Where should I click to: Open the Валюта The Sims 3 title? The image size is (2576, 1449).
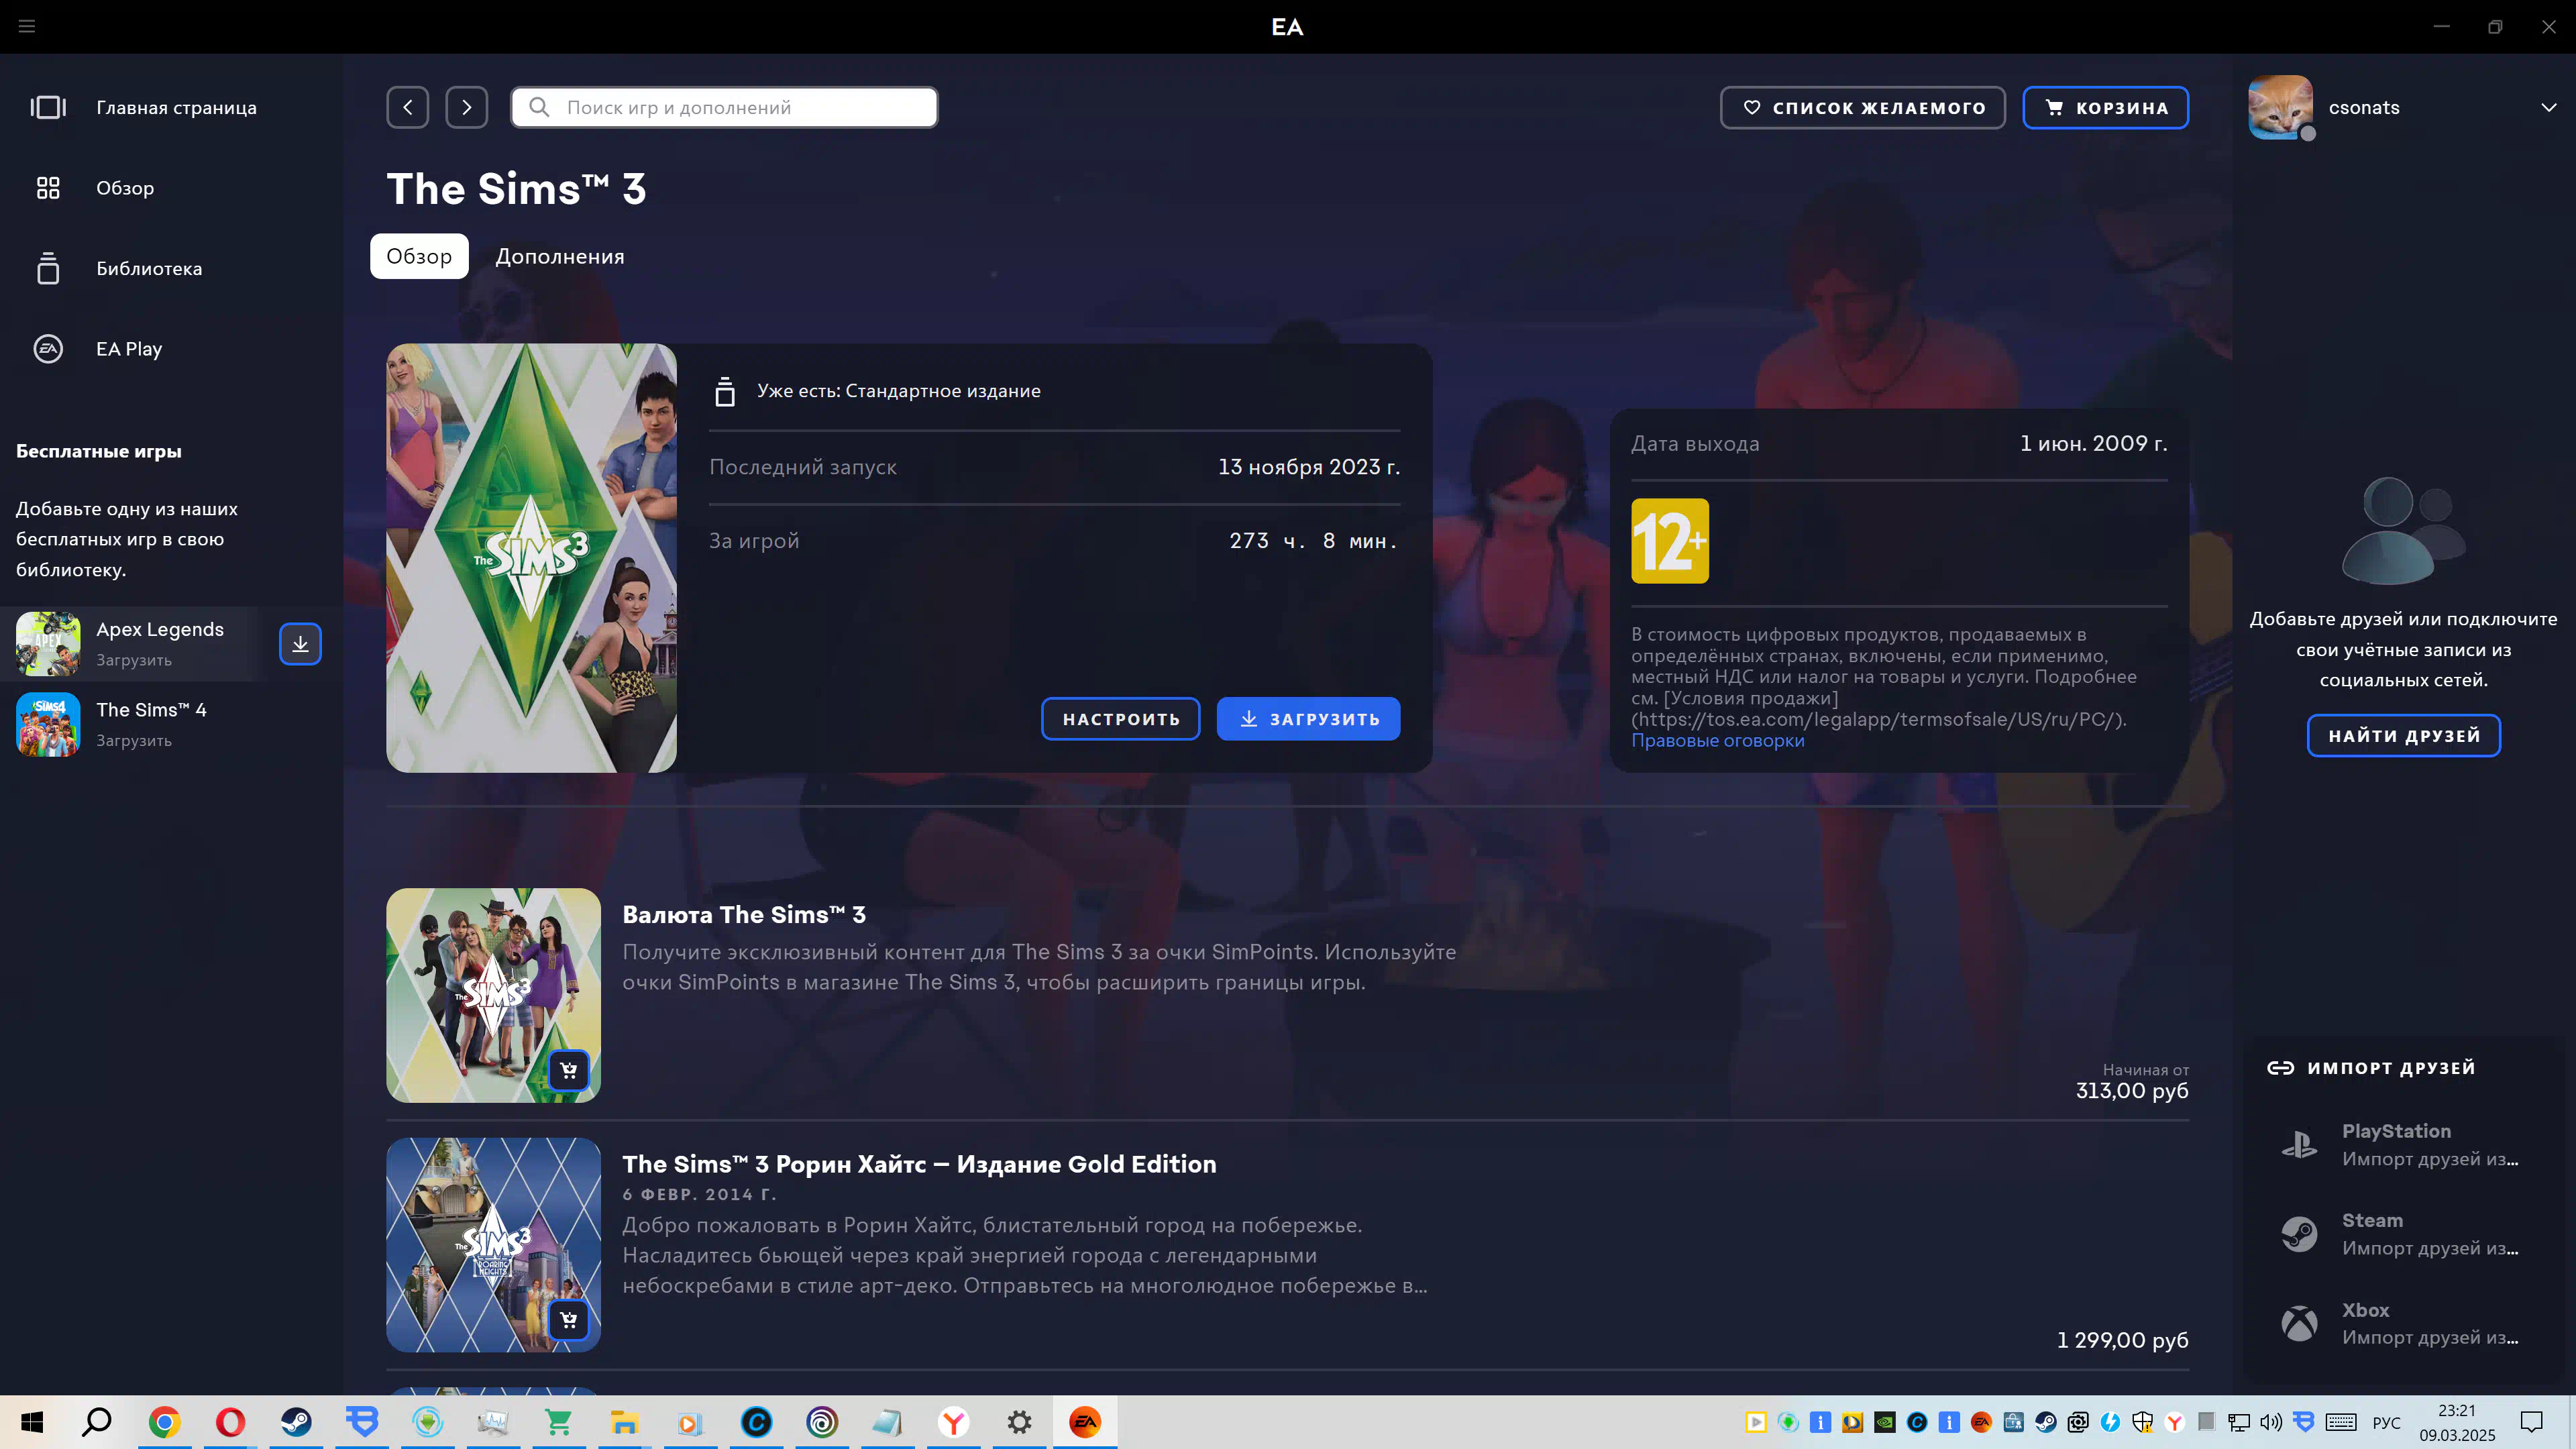tap(744, 914)
